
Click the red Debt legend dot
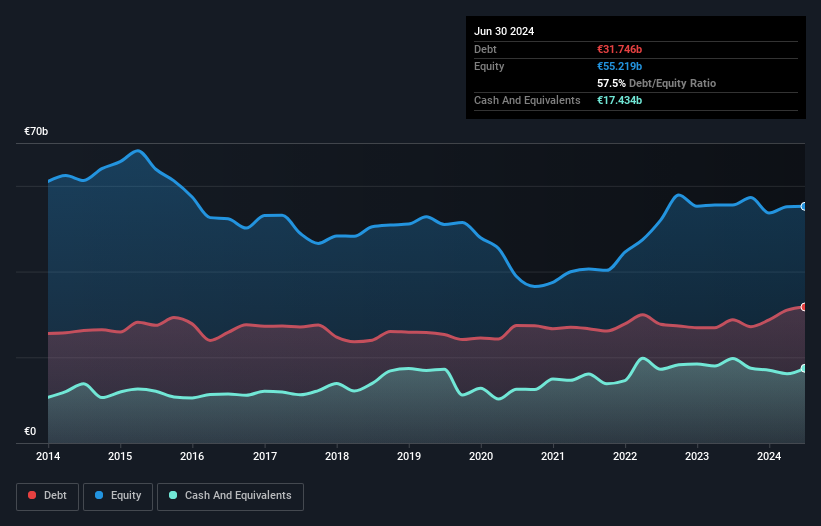pyautogui.click(x=32, y=495)
